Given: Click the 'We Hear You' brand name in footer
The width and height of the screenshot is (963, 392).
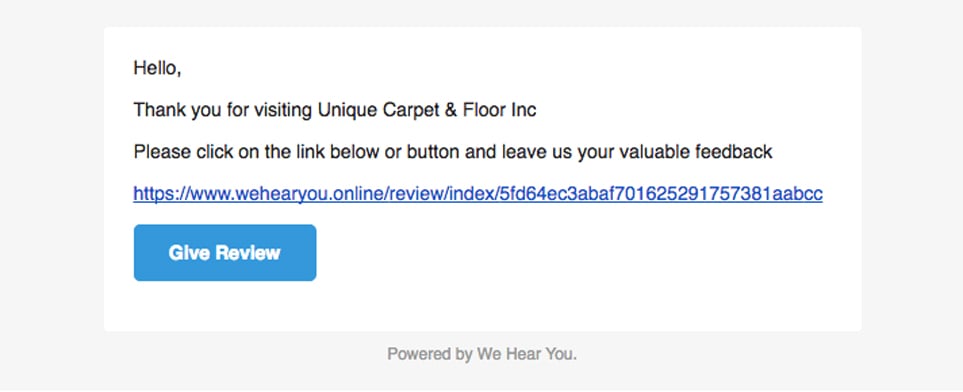Looking at the screenshot, I should tap(524, 354).
